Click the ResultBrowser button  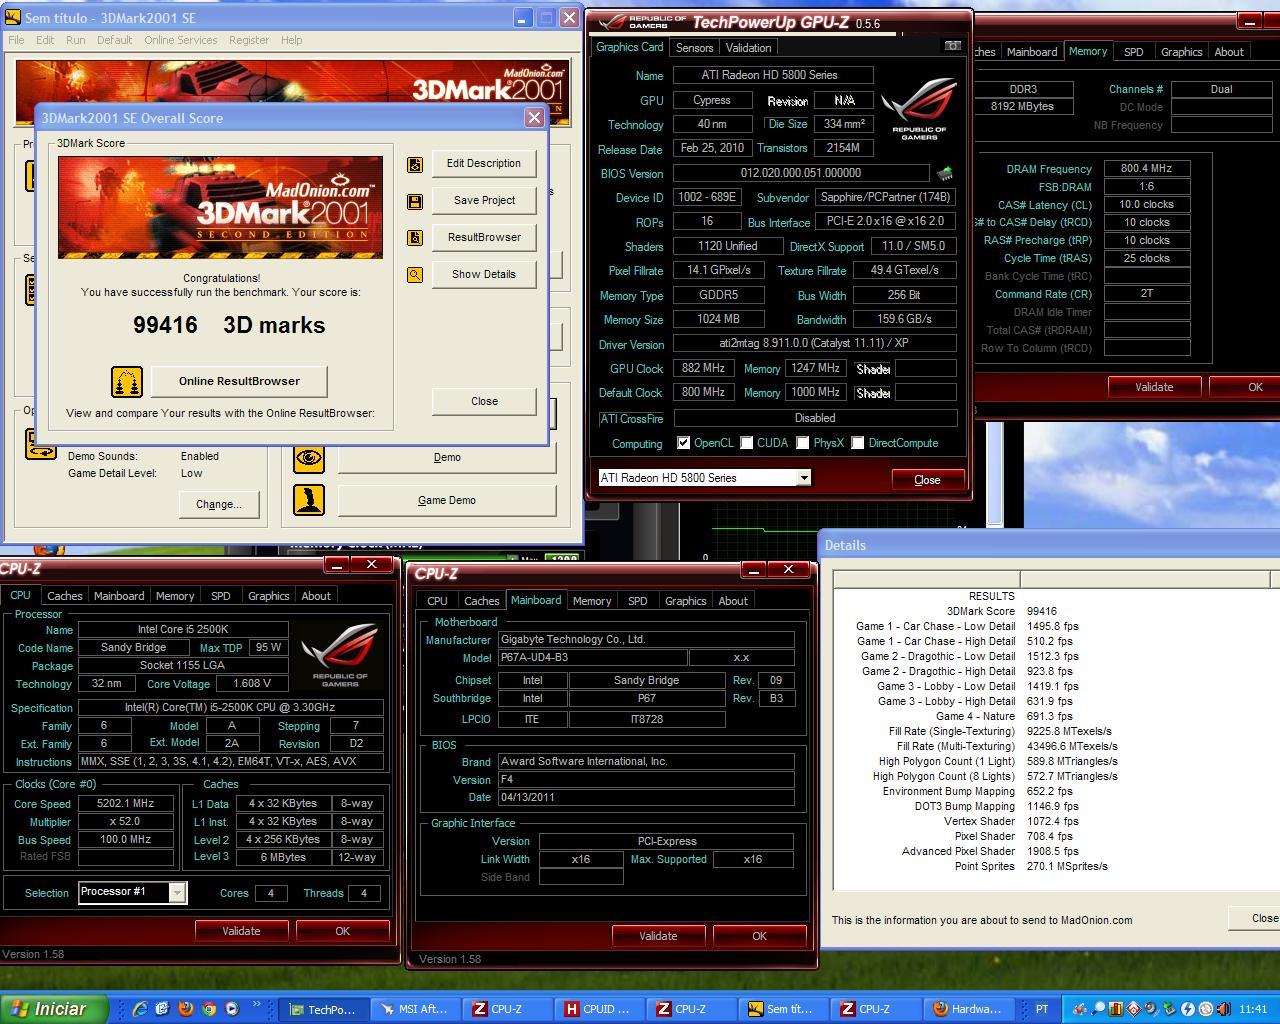point(484,238)
